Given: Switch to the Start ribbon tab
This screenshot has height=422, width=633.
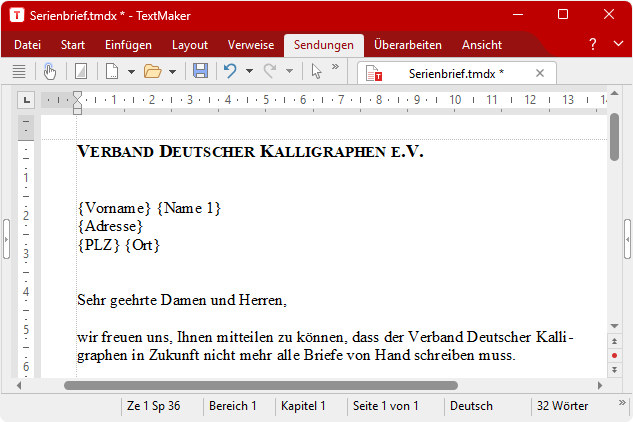Looking at the screenshot, I should click(73, 44).
